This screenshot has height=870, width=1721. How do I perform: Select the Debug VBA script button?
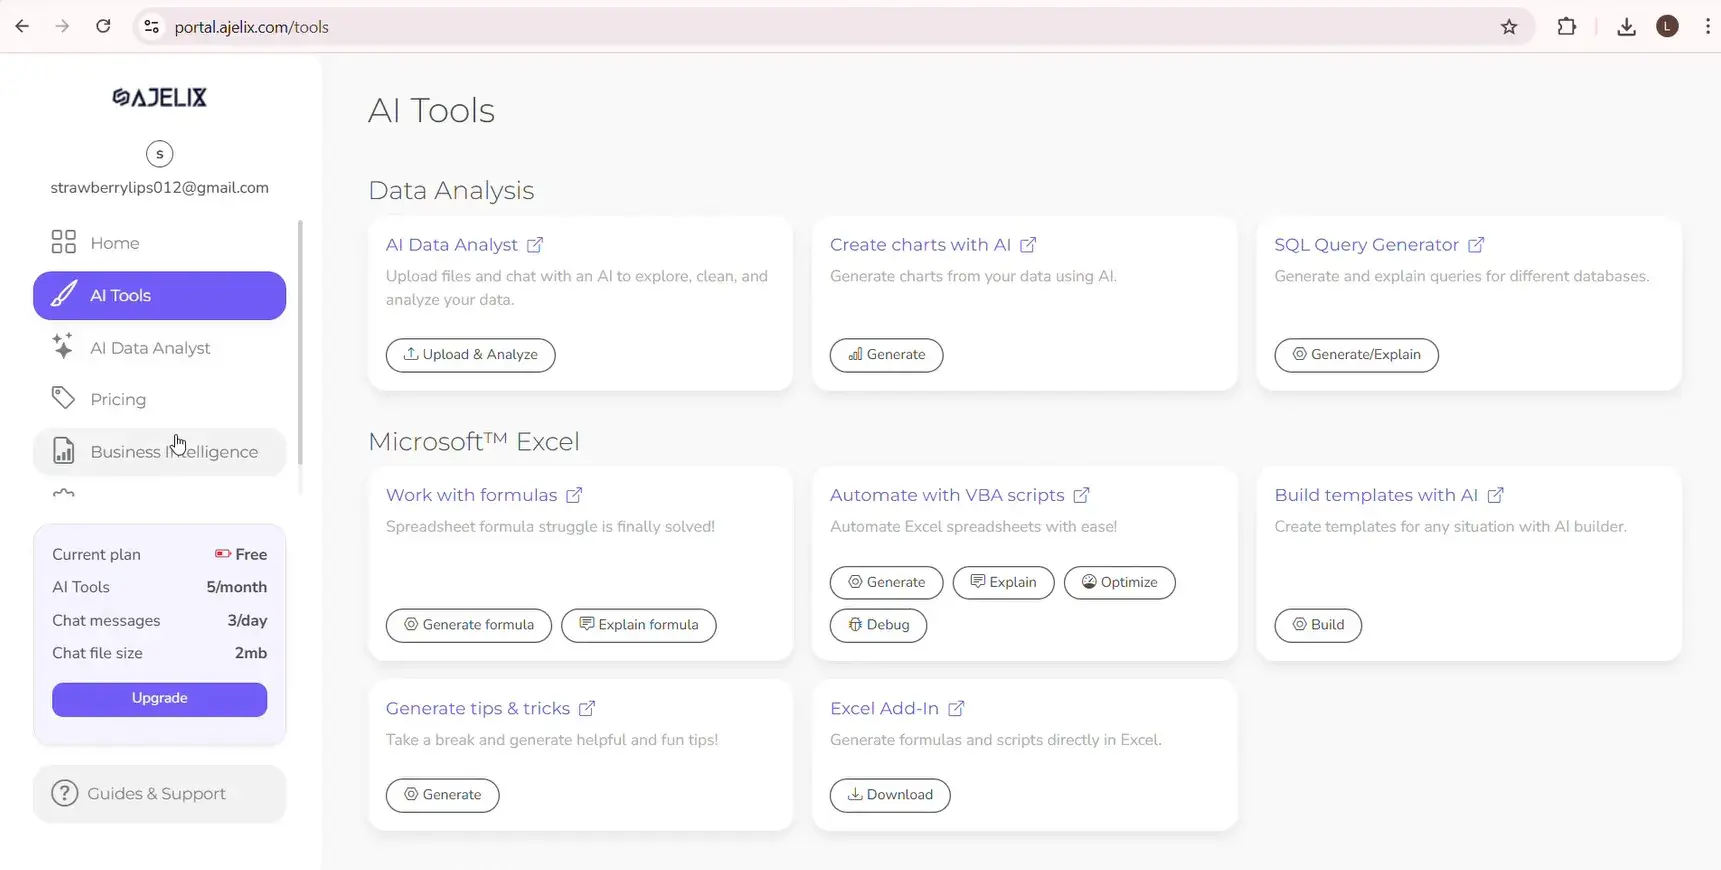(x=878, y=625)
